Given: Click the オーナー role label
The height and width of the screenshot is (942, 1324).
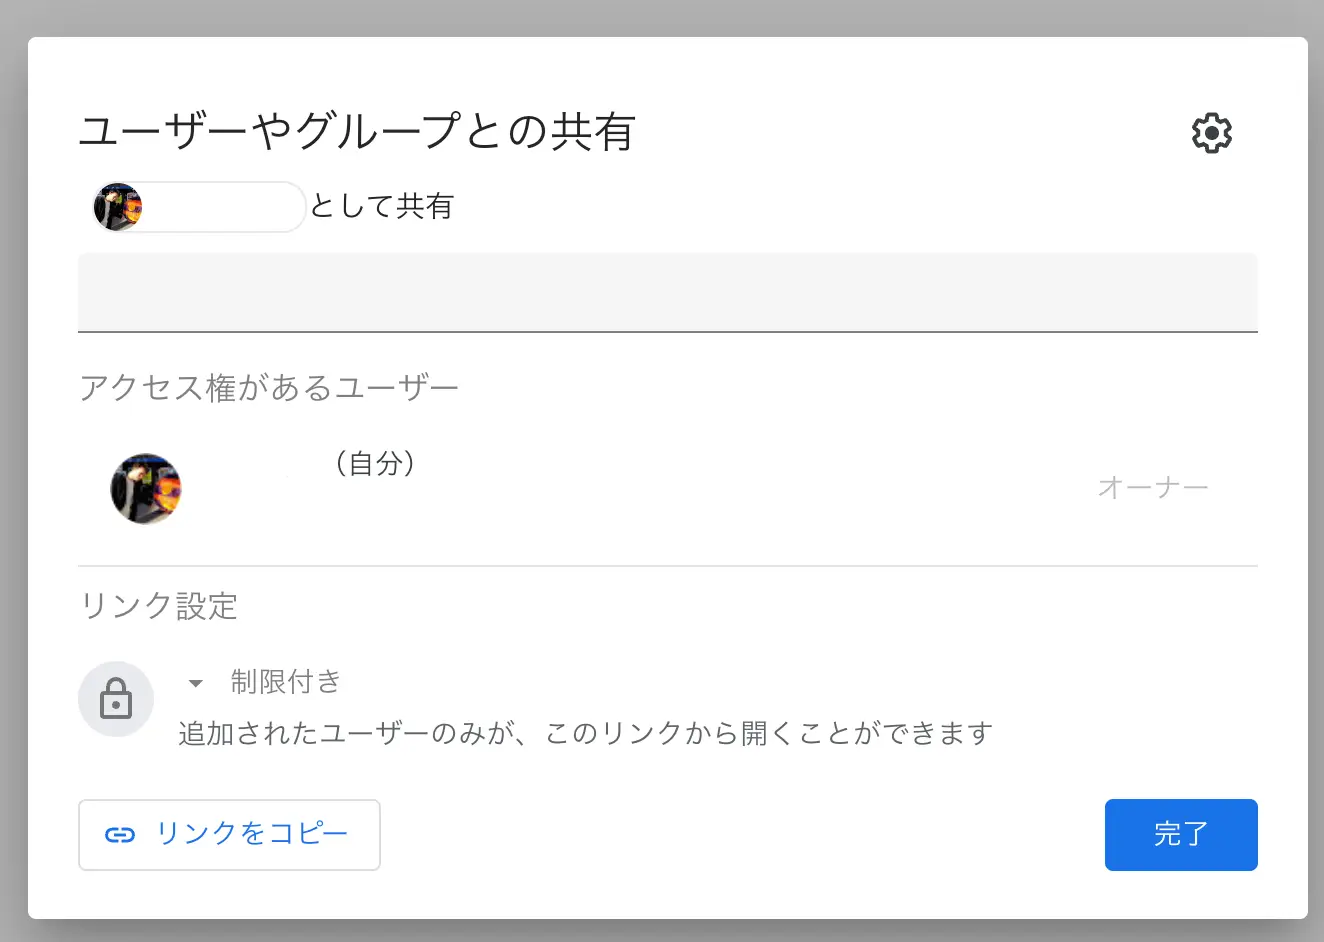Looking at the screenshot, I should point(1153,487).
